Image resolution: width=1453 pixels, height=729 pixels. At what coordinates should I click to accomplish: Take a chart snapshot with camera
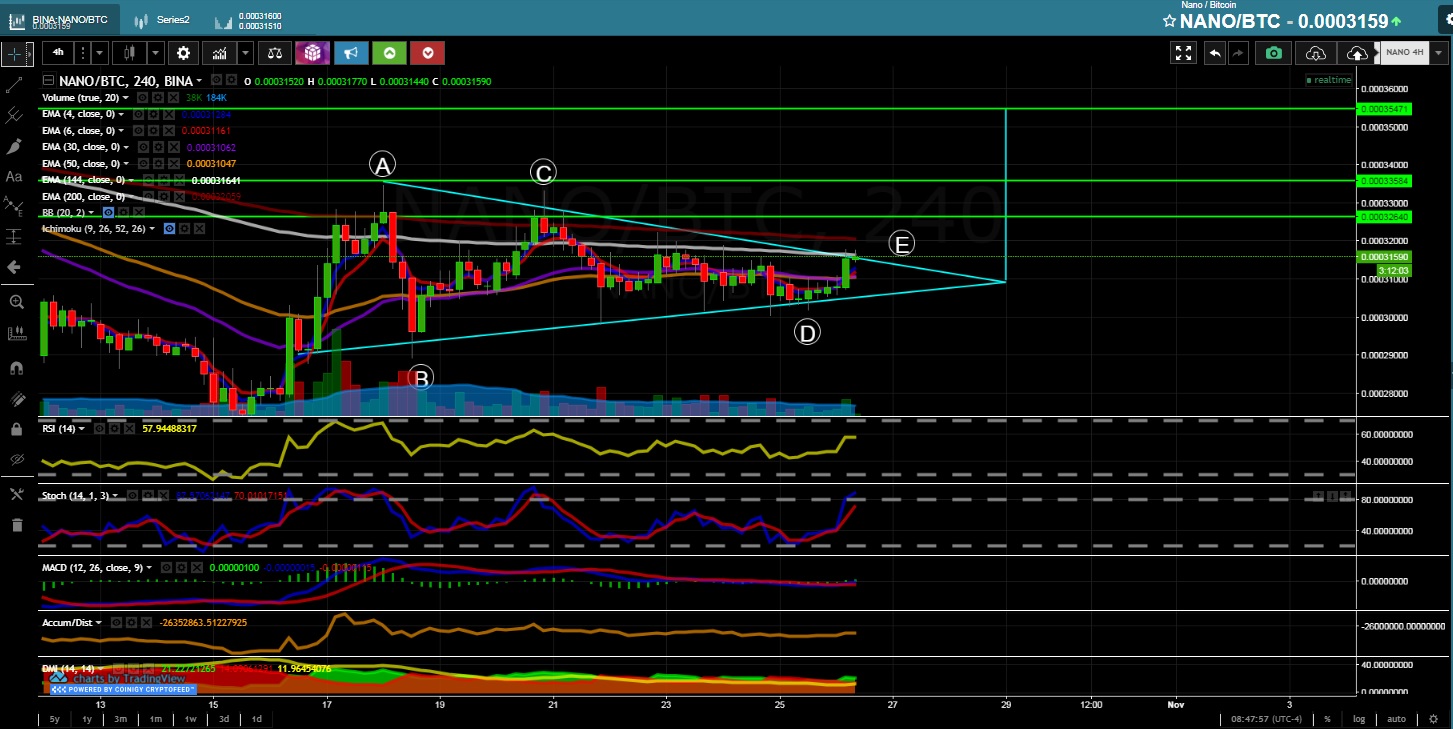pos(1273,53)
